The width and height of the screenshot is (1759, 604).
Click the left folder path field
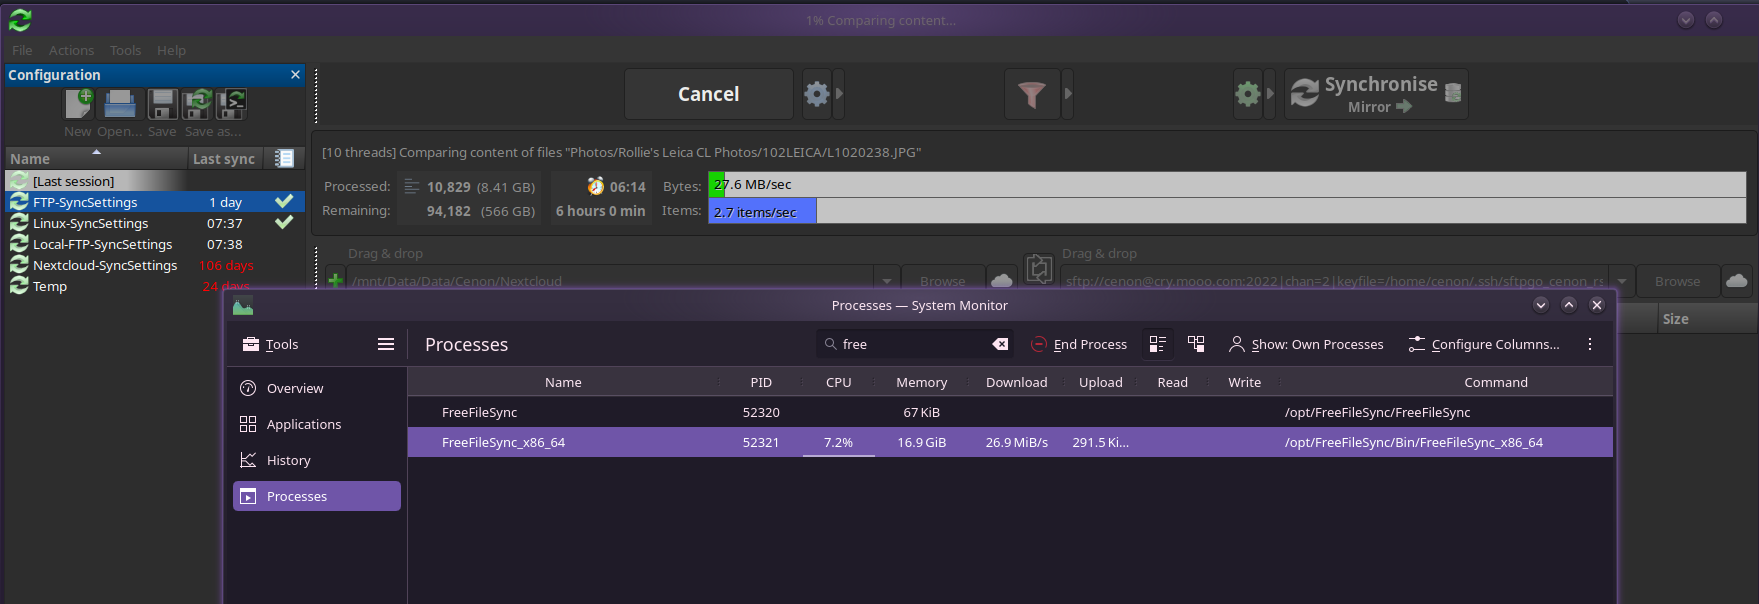tap(611, 281)
